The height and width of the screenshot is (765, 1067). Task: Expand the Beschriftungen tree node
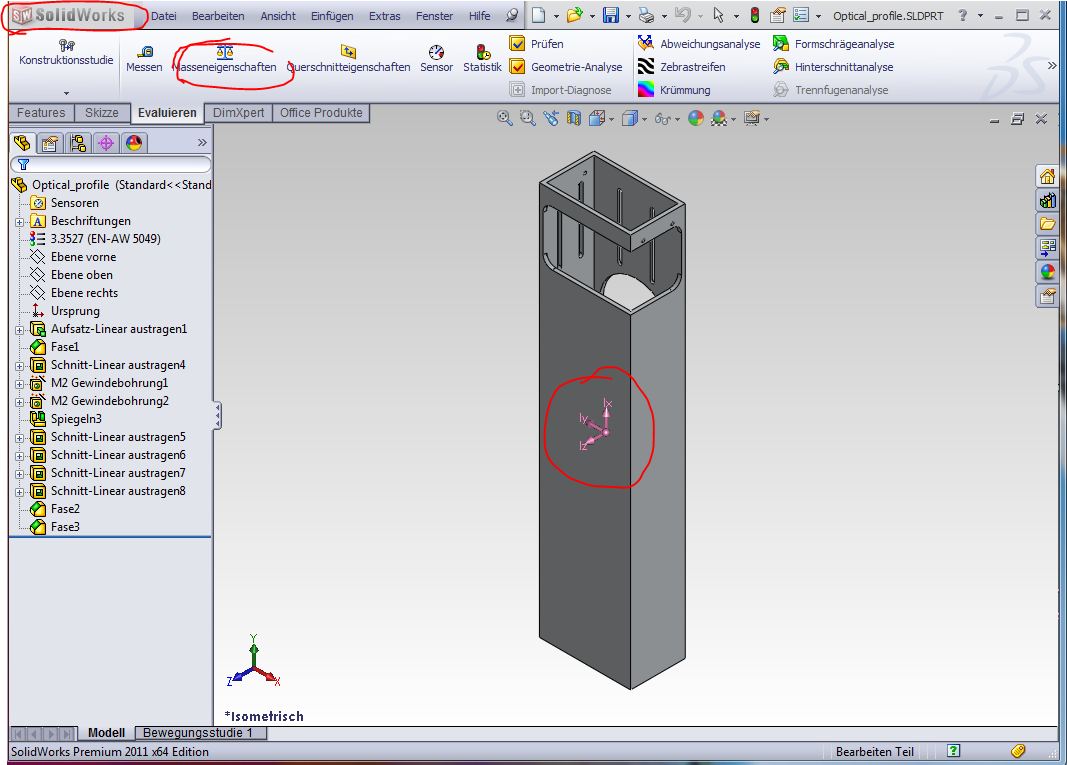click(x=19, y=221)
